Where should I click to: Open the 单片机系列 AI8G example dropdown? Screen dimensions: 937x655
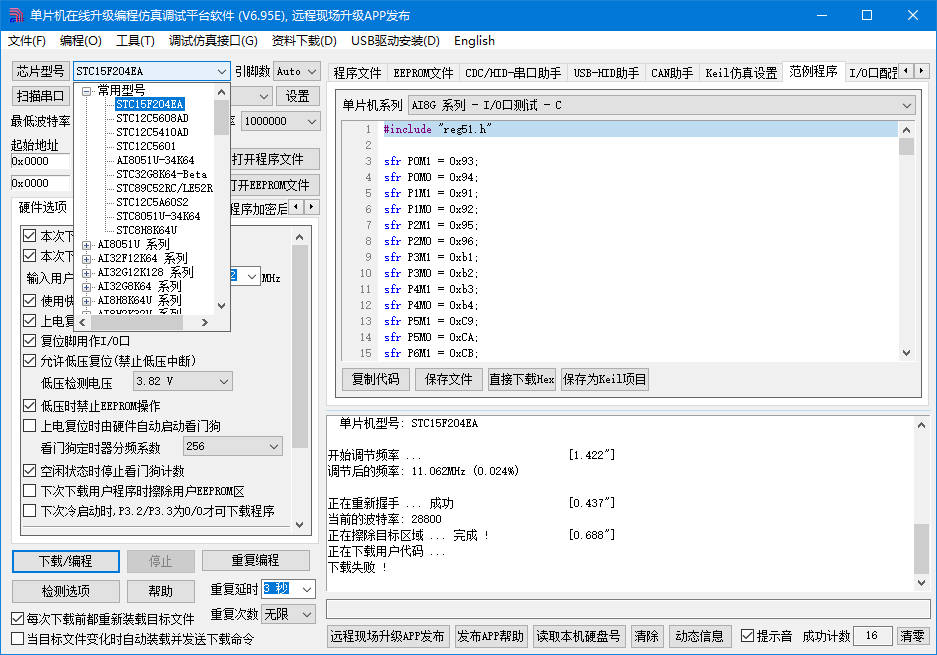click(x=662, y=105)
